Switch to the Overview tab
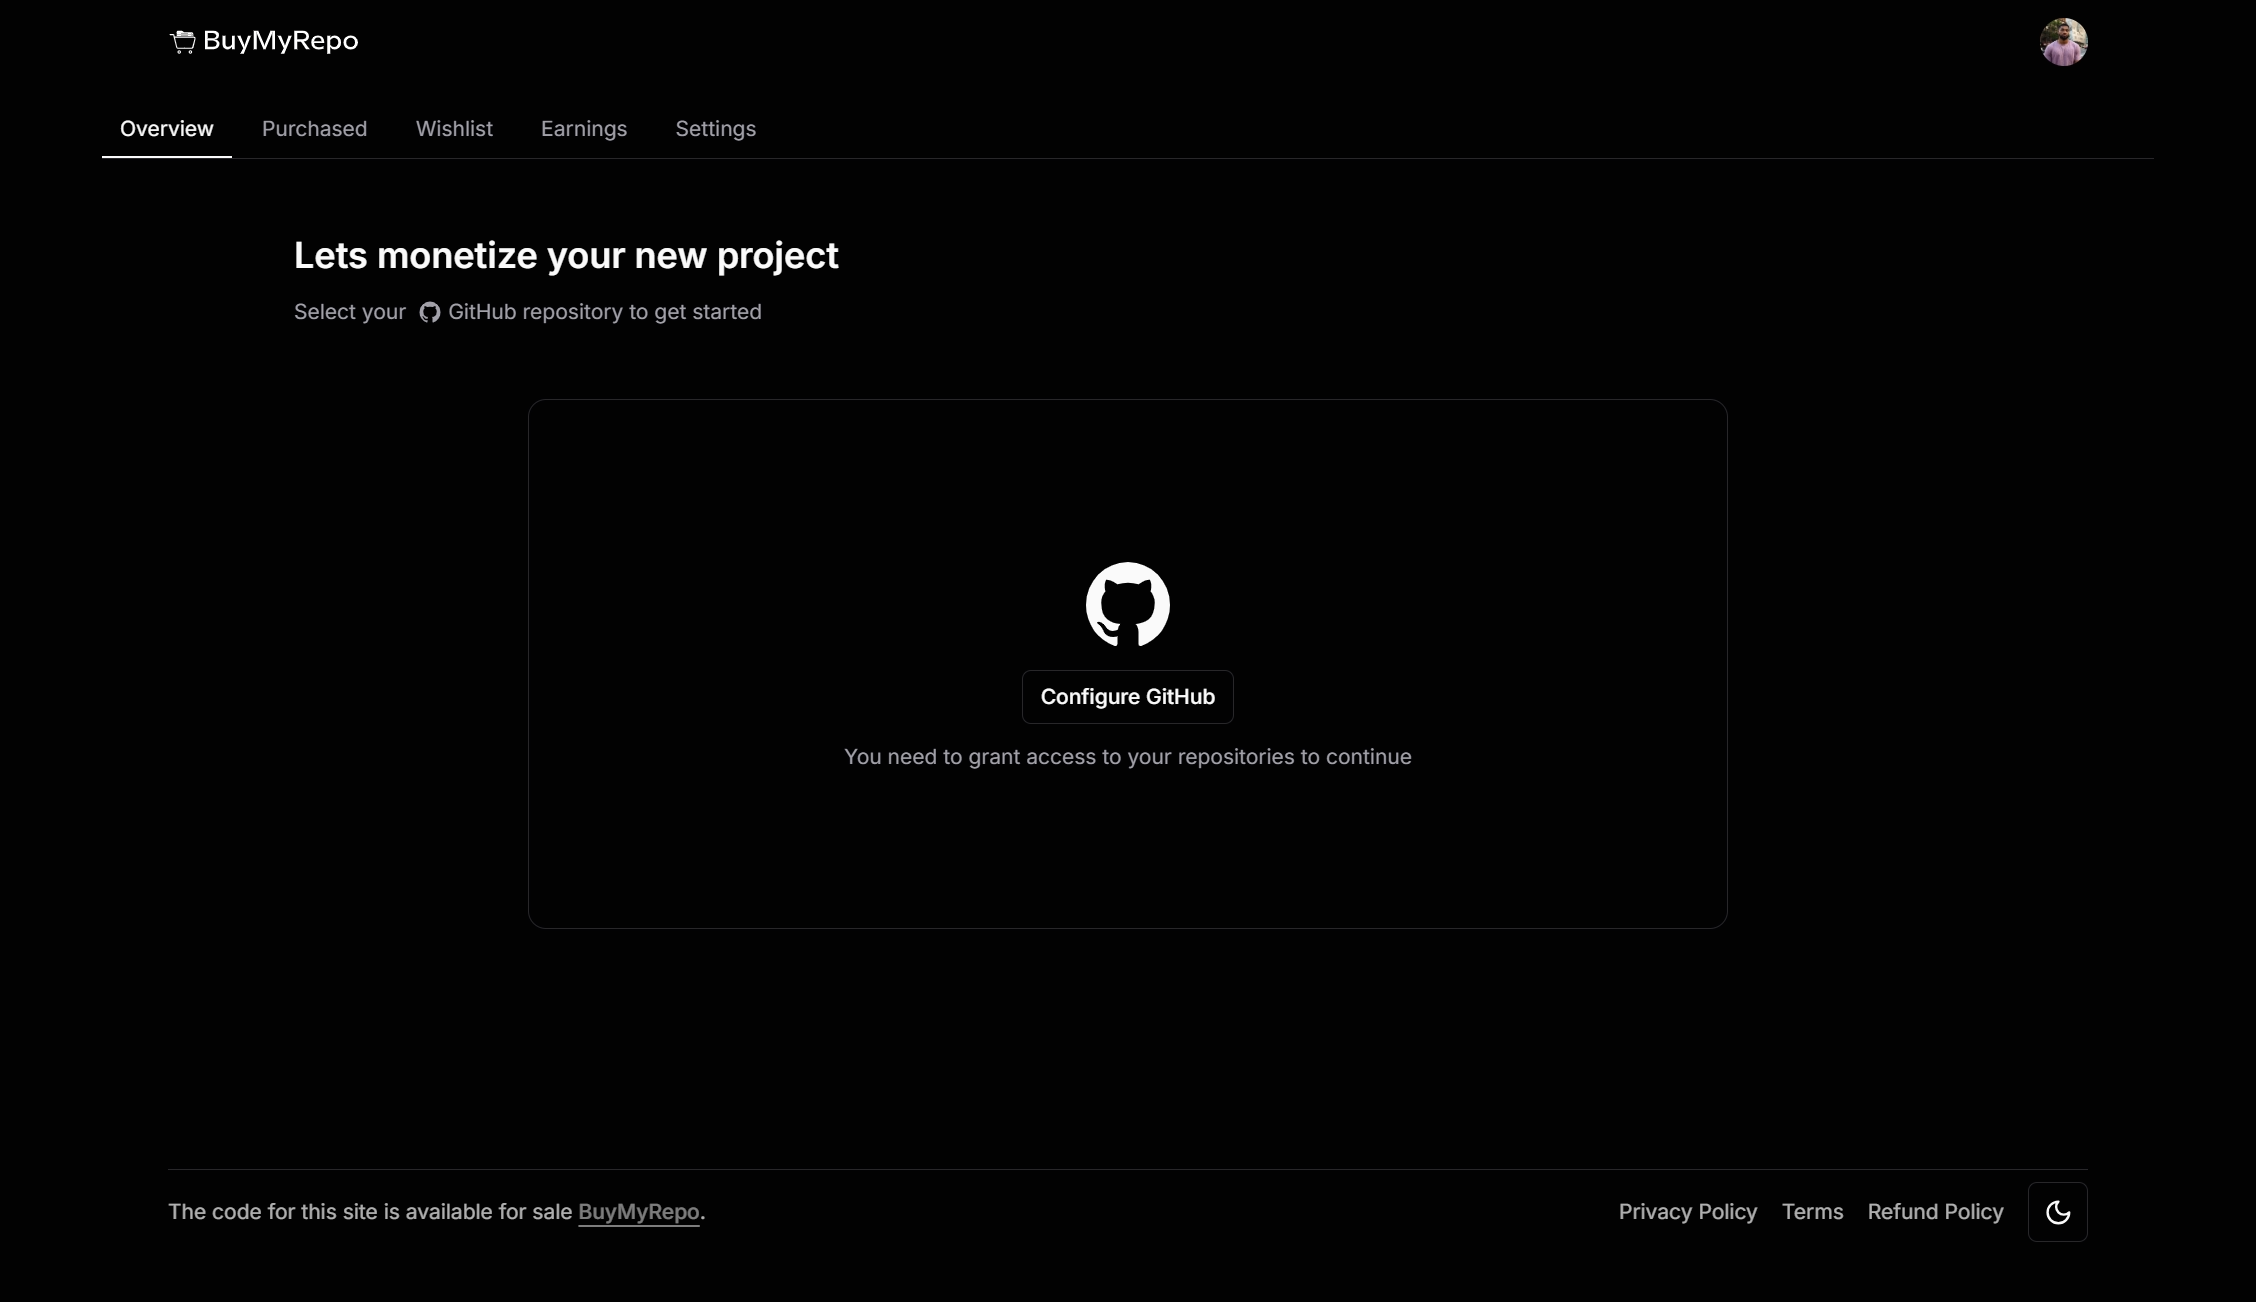2256x1302 pixels. (167, 129)
